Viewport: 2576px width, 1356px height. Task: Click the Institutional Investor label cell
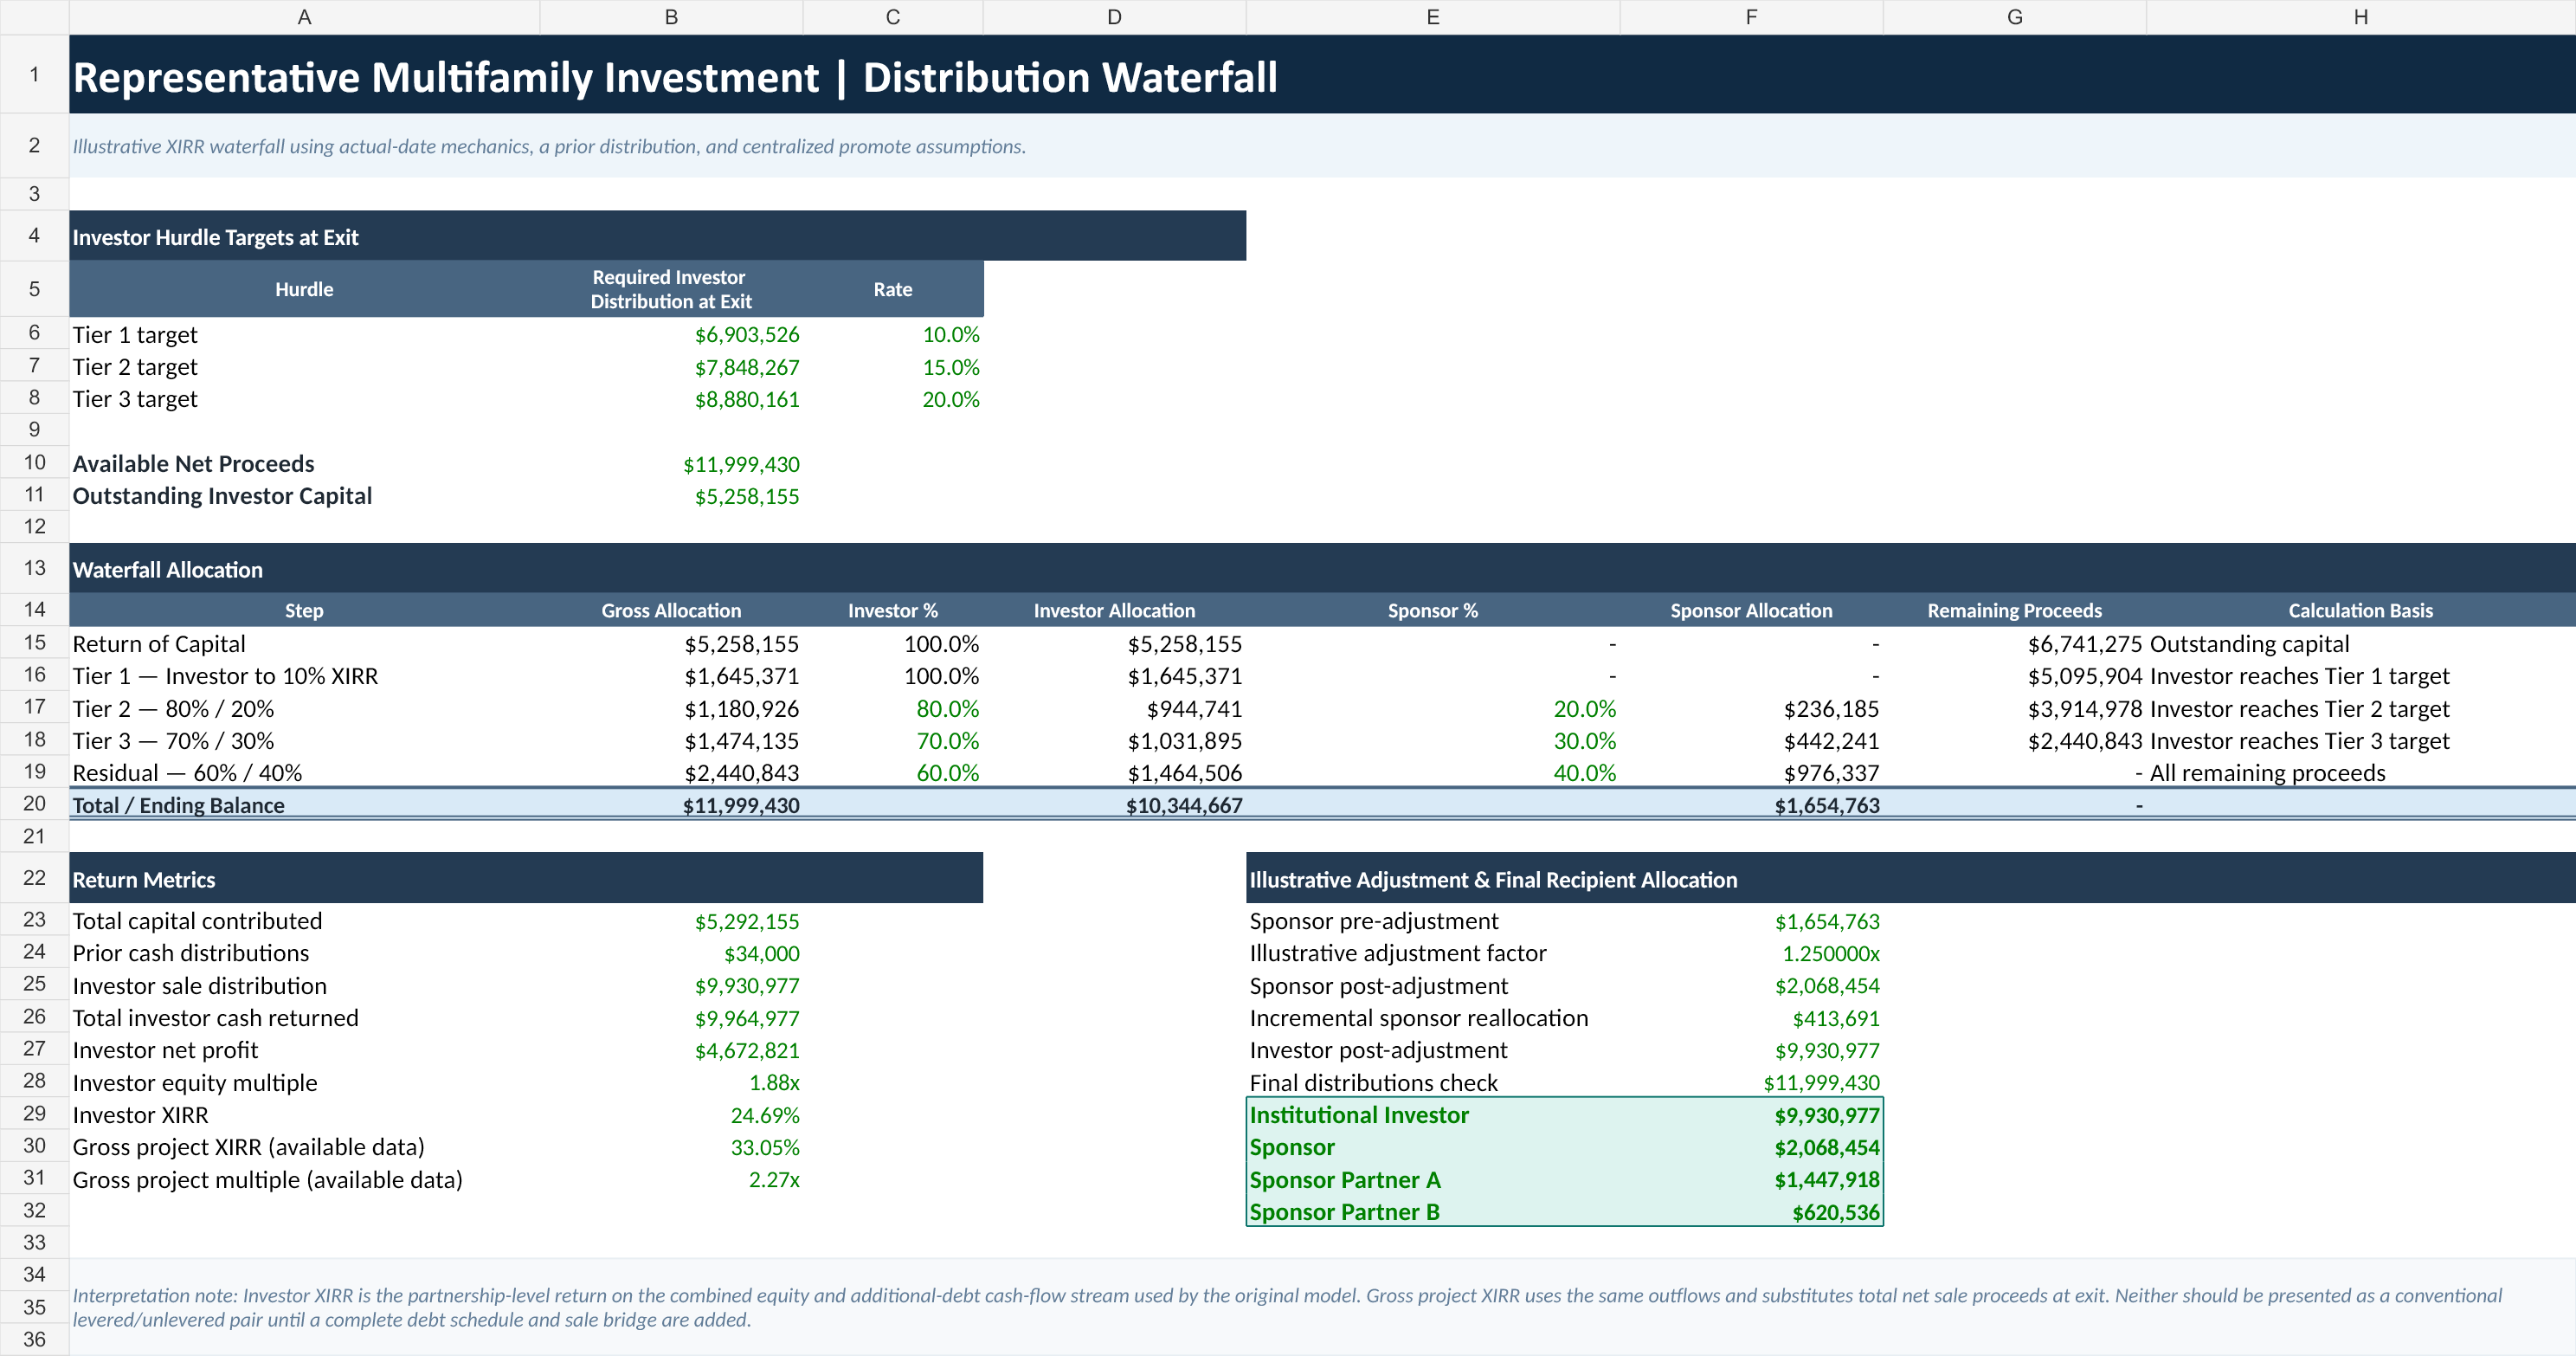[1433, 1114]
